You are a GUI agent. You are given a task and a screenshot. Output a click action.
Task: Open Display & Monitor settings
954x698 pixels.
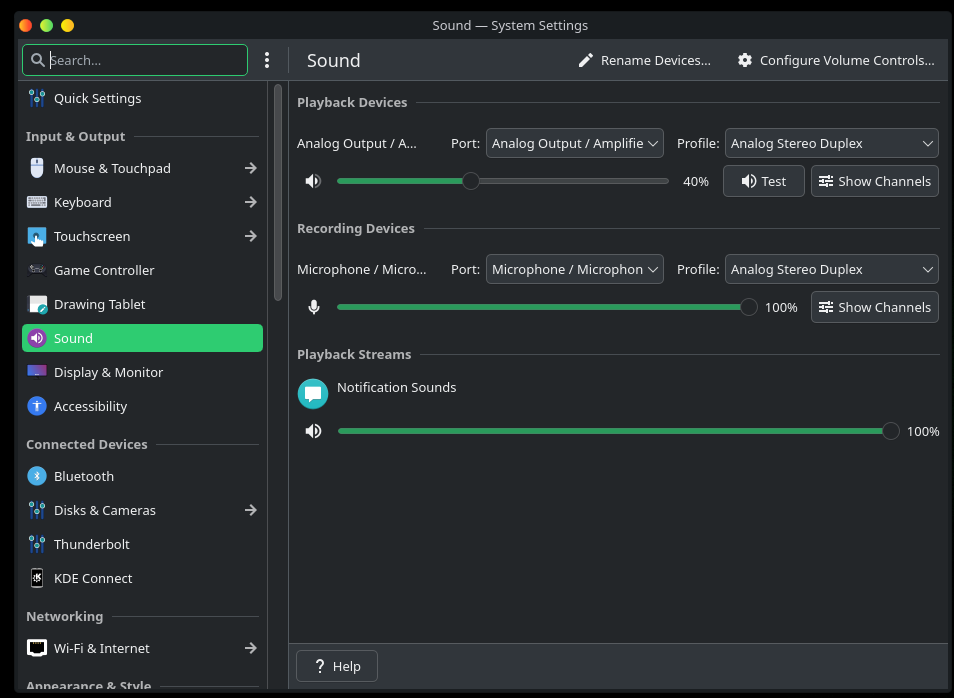(x=108, y=372)
